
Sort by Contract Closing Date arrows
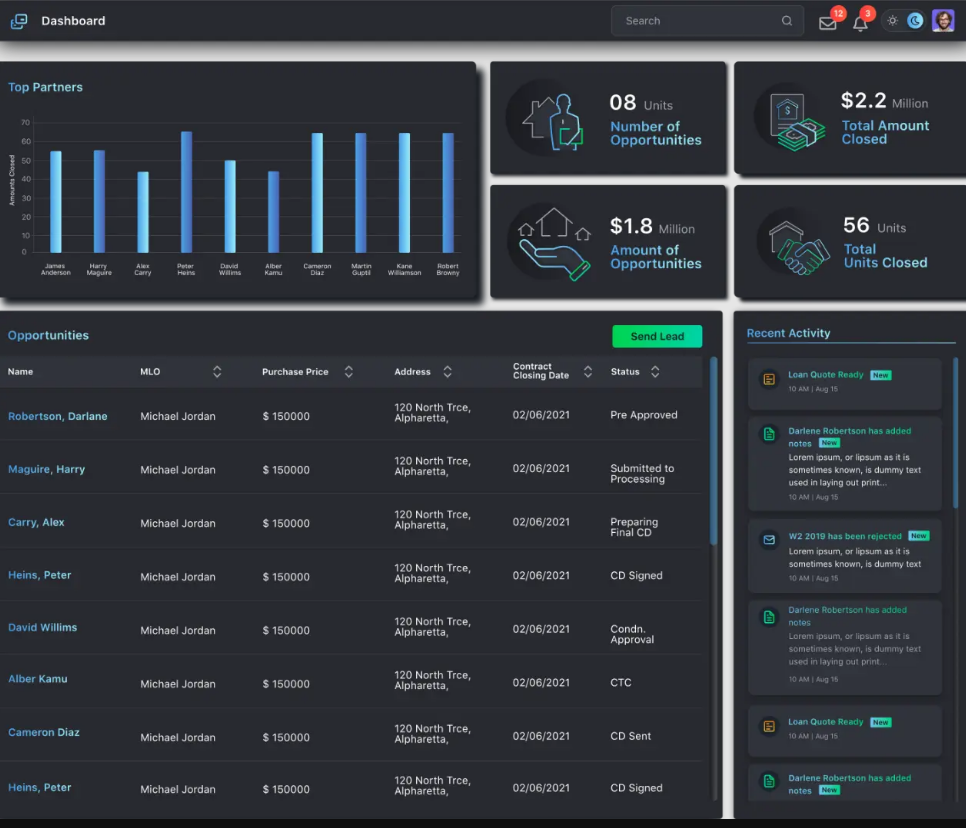588,371
